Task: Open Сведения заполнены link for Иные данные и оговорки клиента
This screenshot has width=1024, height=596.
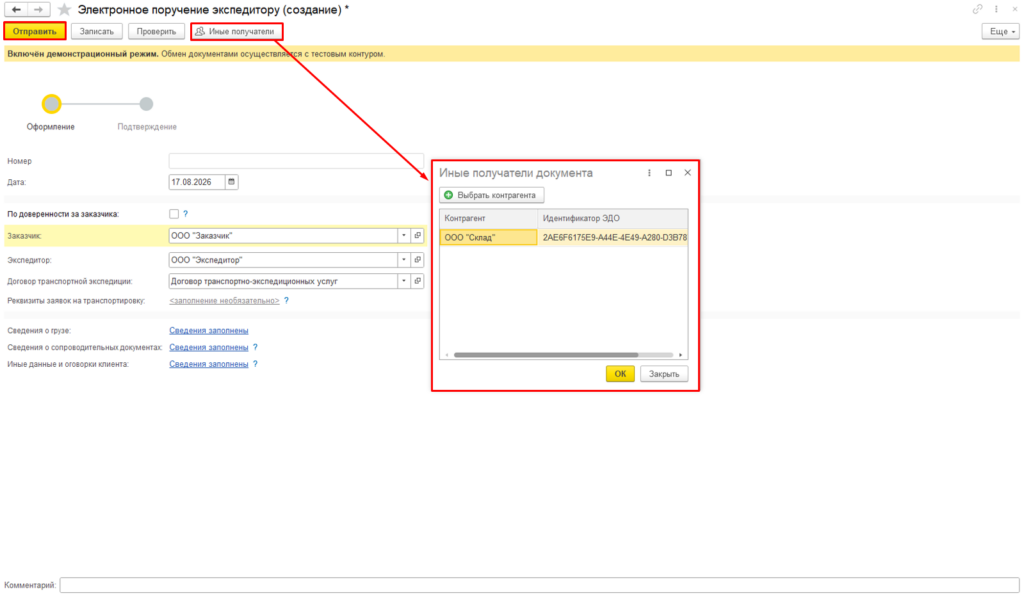Action: pos(208,364)
